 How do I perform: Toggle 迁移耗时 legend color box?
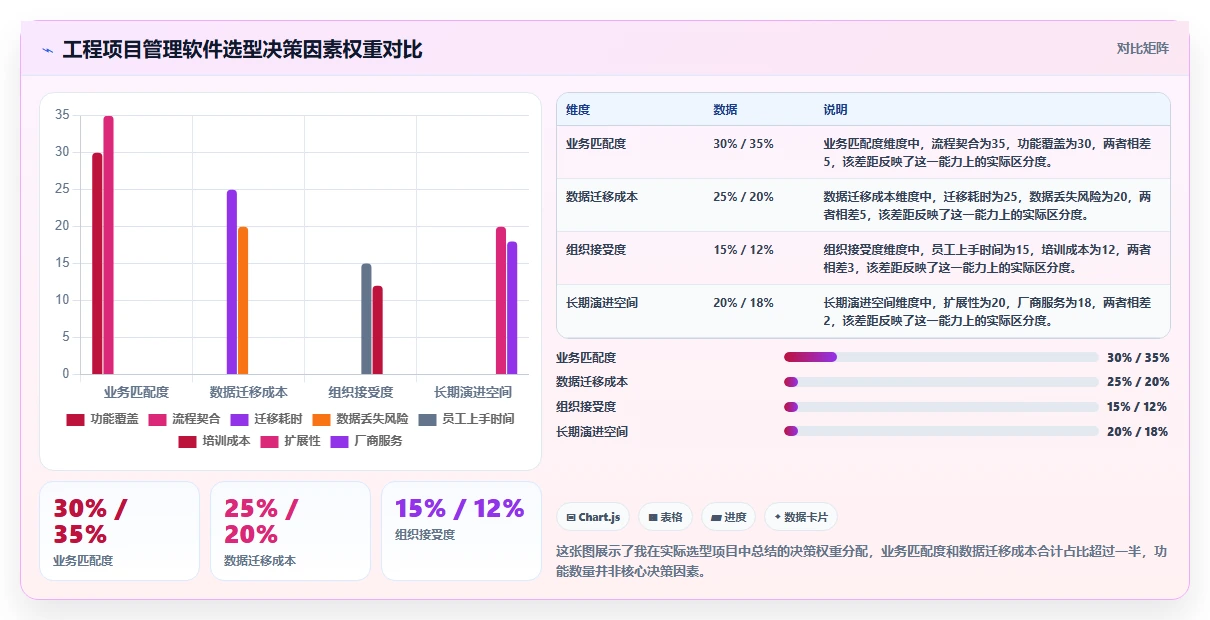[x=239, y=419]
